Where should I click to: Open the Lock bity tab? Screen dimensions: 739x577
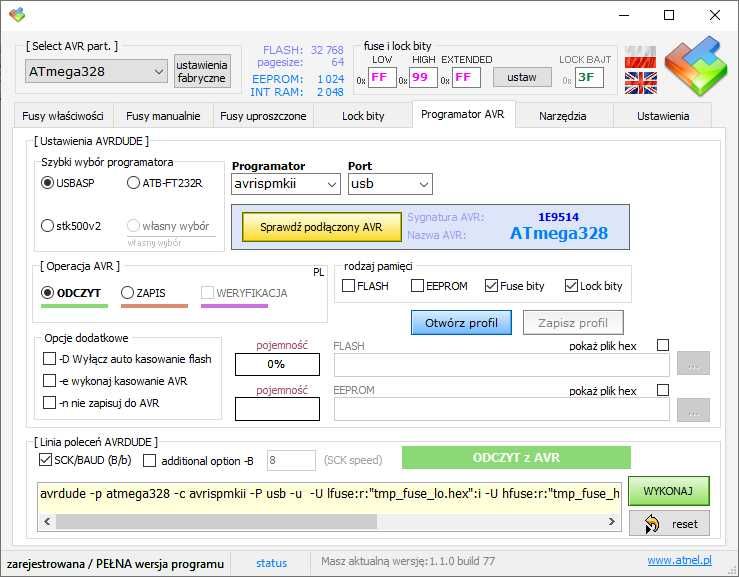pos(363,116)
